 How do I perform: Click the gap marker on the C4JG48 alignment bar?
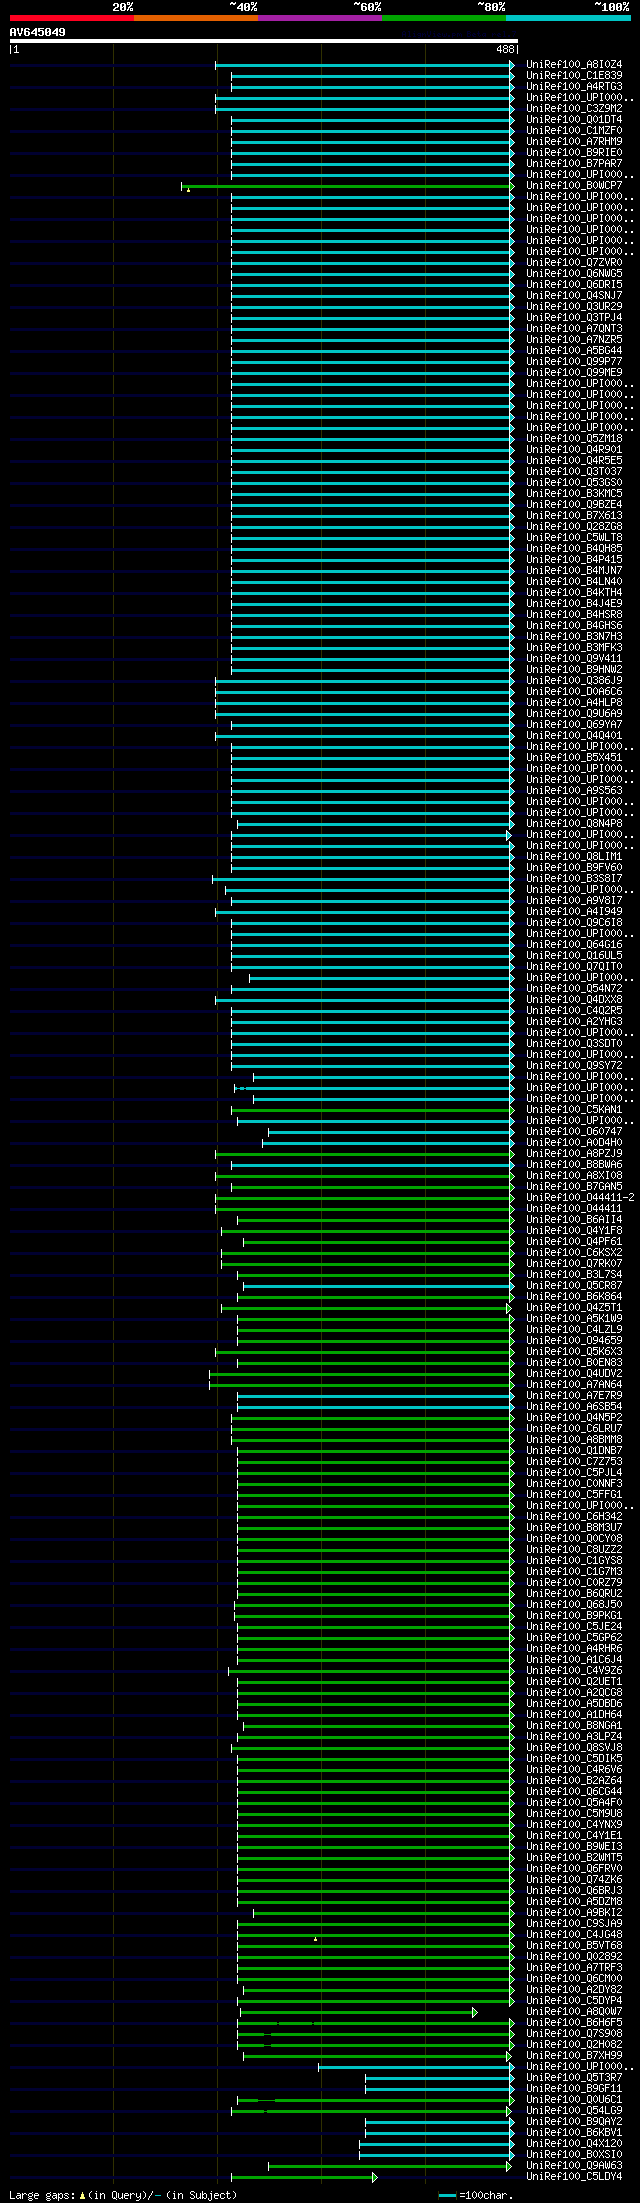point(315,1939)
